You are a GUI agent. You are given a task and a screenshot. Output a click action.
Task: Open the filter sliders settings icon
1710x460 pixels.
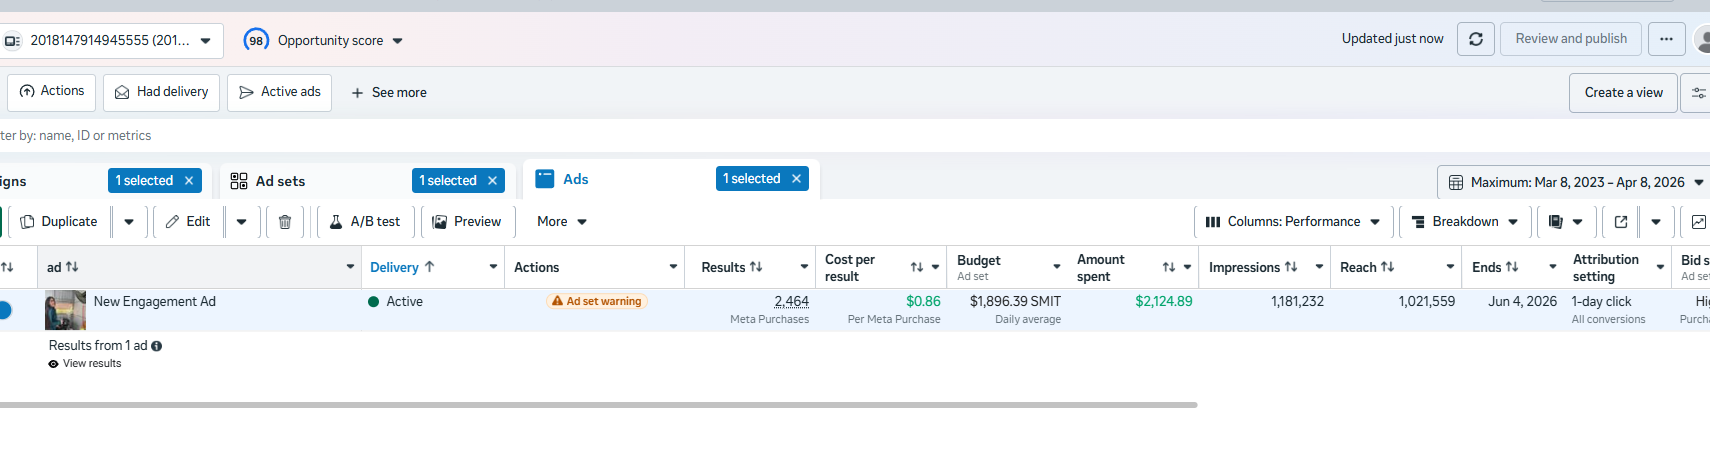coord(1698,93)
